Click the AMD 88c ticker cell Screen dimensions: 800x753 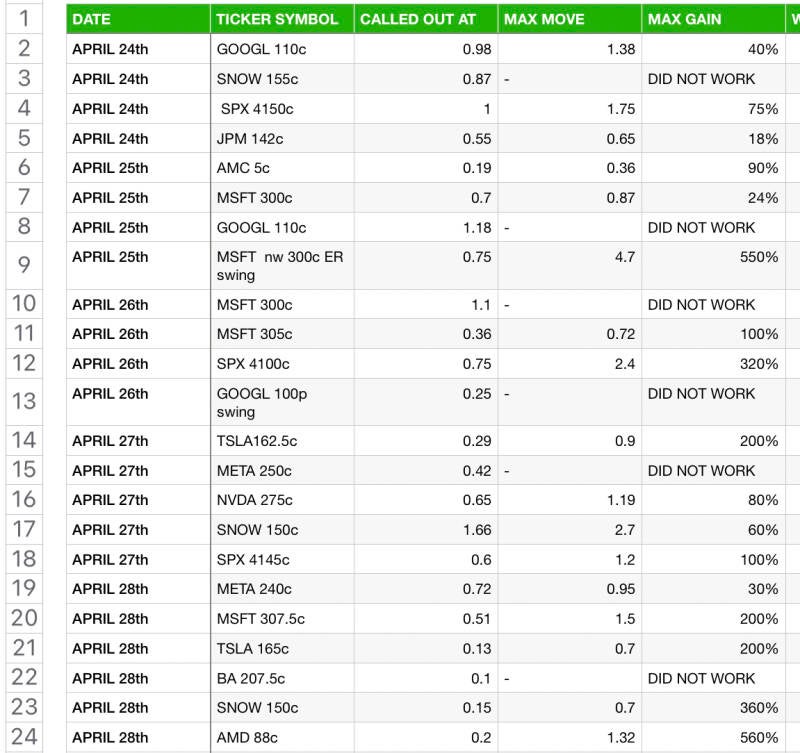pyautogui.click(x=282, y=737)
